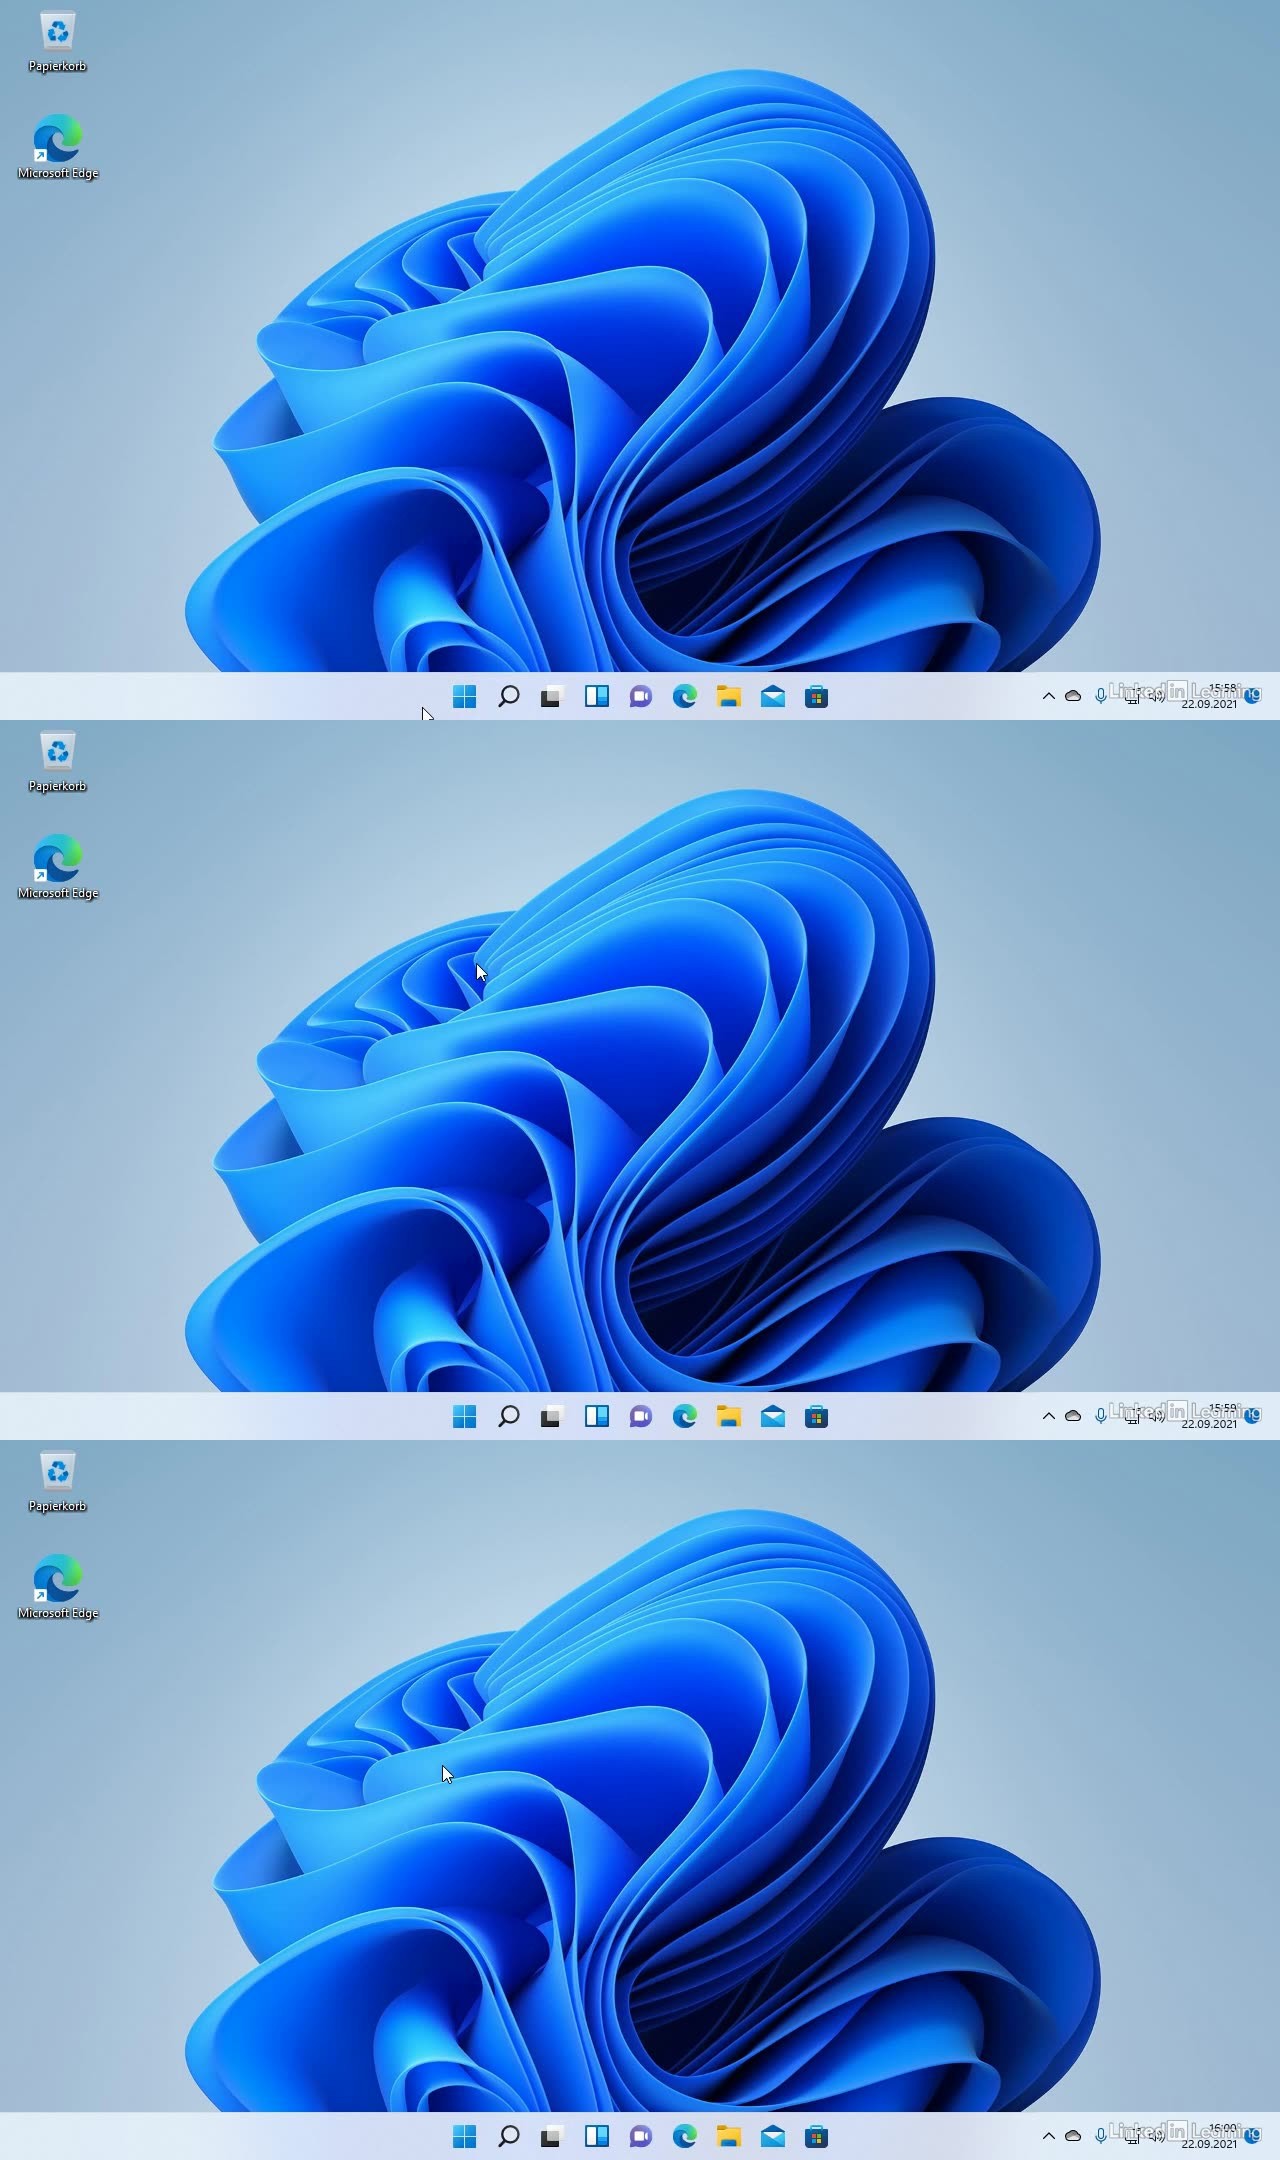1280x2160 pixels.
Task: Open Microsoft Store in the bottom desktop frame
Action: (816, 2137)
